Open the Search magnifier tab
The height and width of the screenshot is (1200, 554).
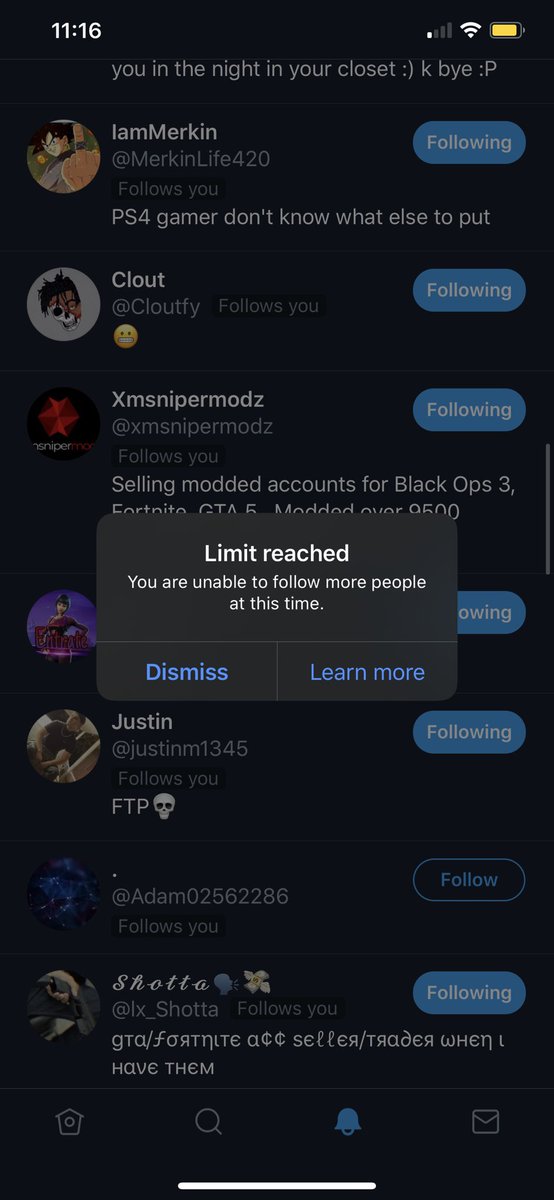pyautogui.click(x=208, y=1122)
